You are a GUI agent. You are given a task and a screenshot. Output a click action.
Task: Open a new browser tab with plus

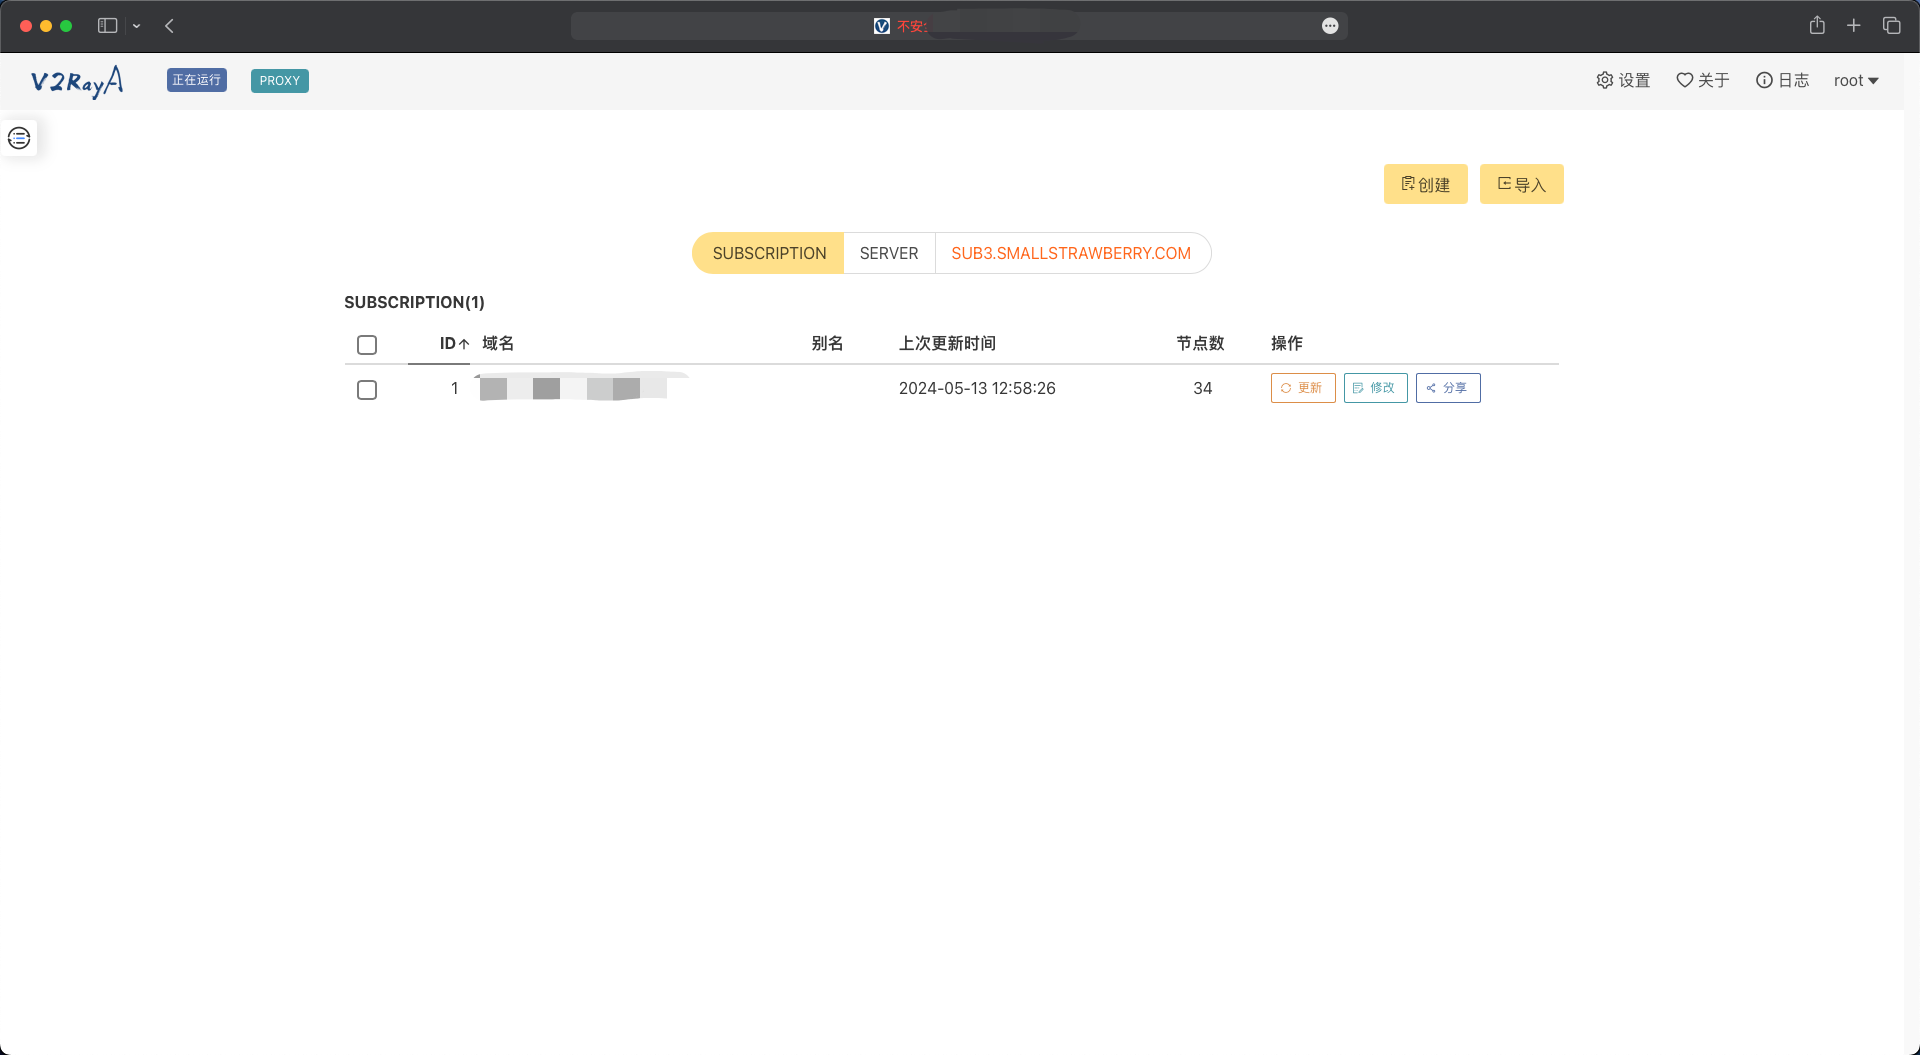pyautogui.click(x=1853, y=26)
